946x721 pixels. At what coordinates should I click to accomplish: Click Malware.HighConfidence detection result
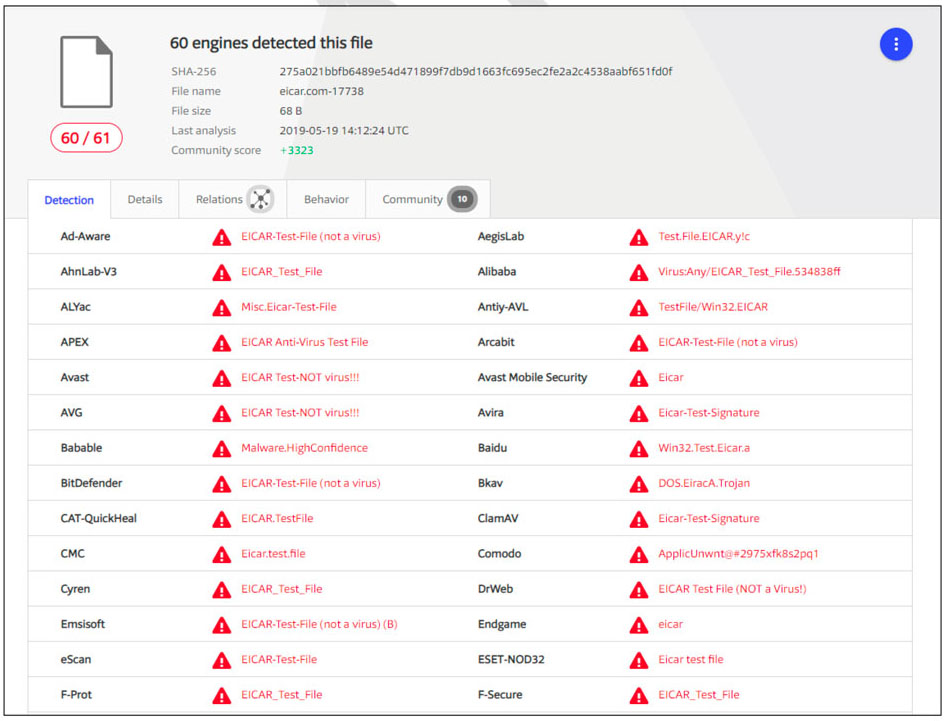[304, 448]
